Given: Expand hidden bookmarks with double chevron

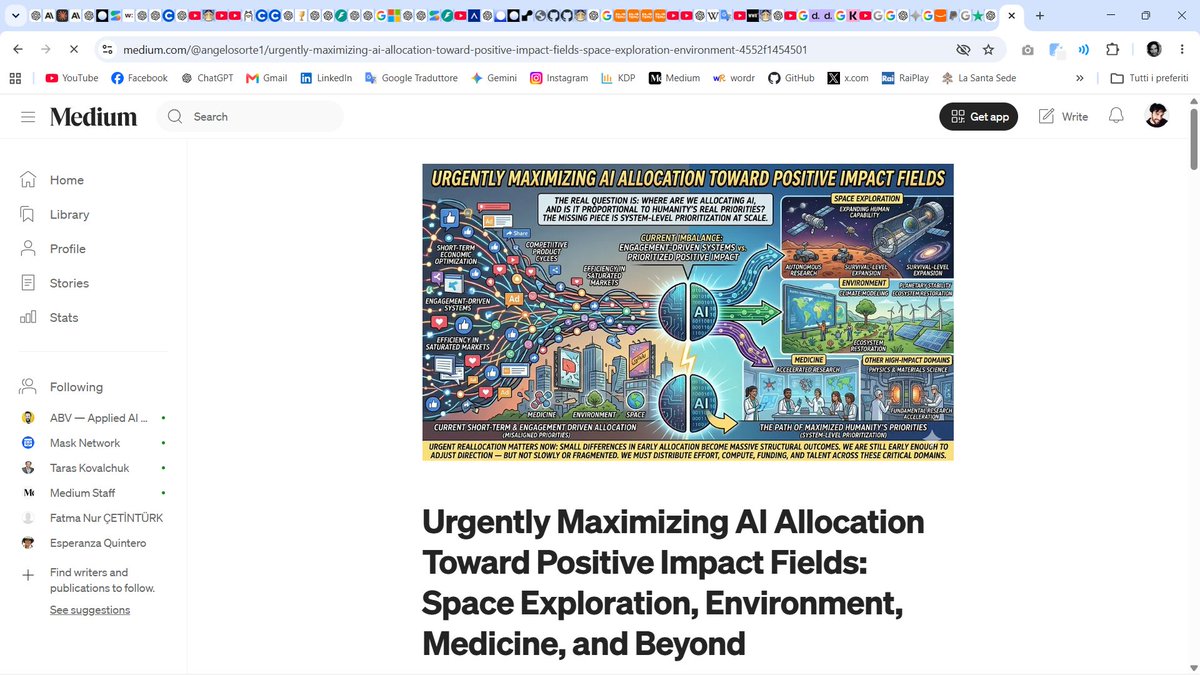Looking at the screenshot, I should click(x=1080, y=78).
